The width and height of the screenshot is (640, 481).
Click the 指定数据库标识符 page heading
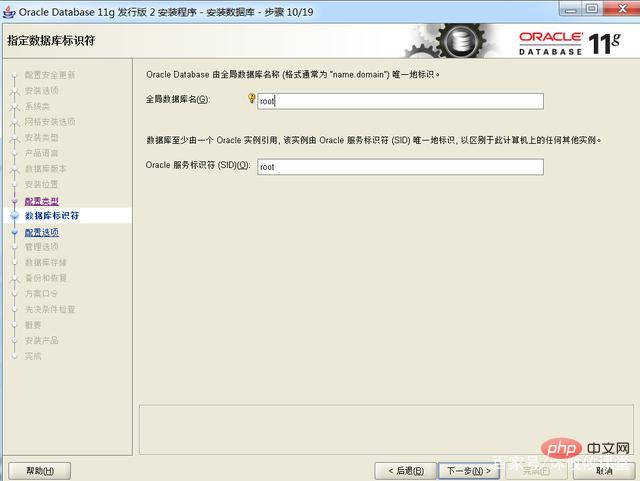click(x=51, y=40)
